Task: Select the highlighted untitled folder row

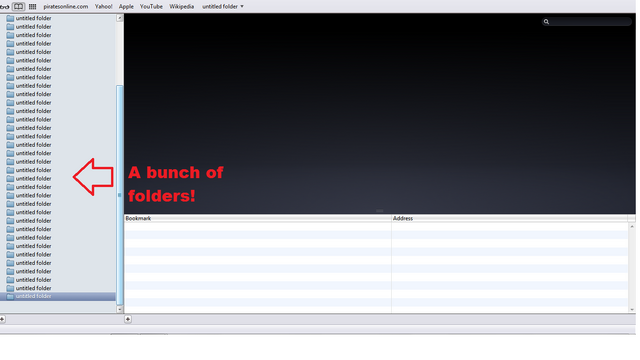Action: [58, 296]
